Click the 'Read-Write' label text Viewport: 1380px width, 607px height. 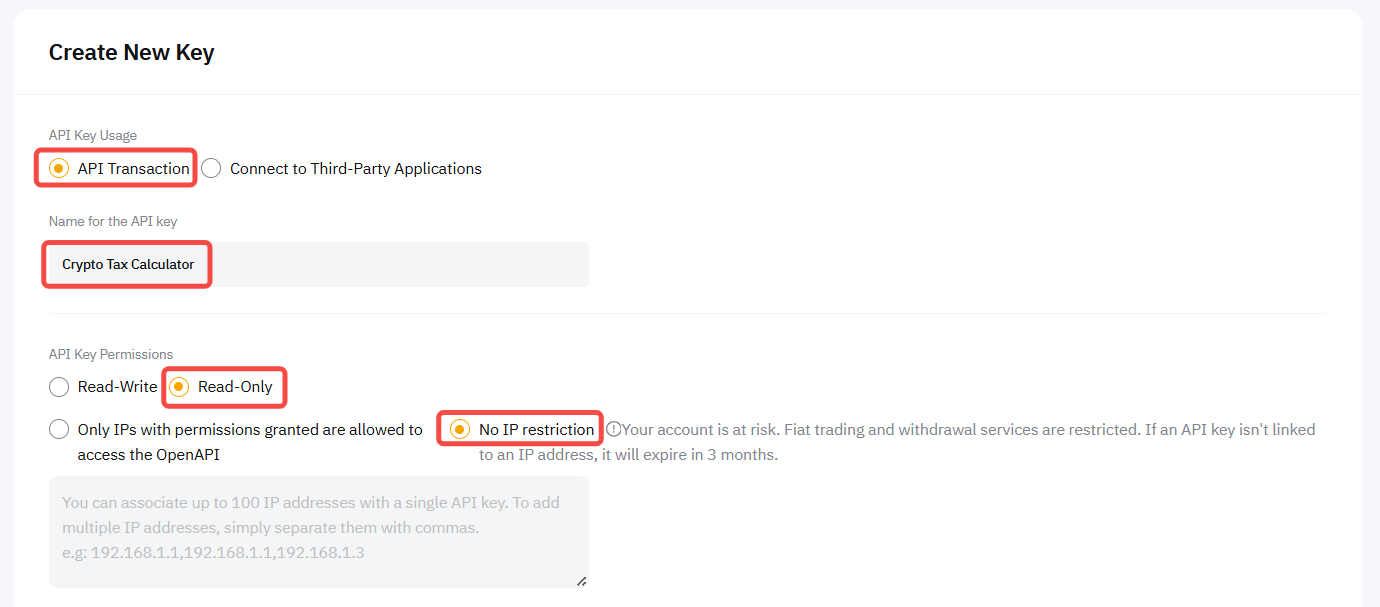pyautogui.click(x=117, y=387)
